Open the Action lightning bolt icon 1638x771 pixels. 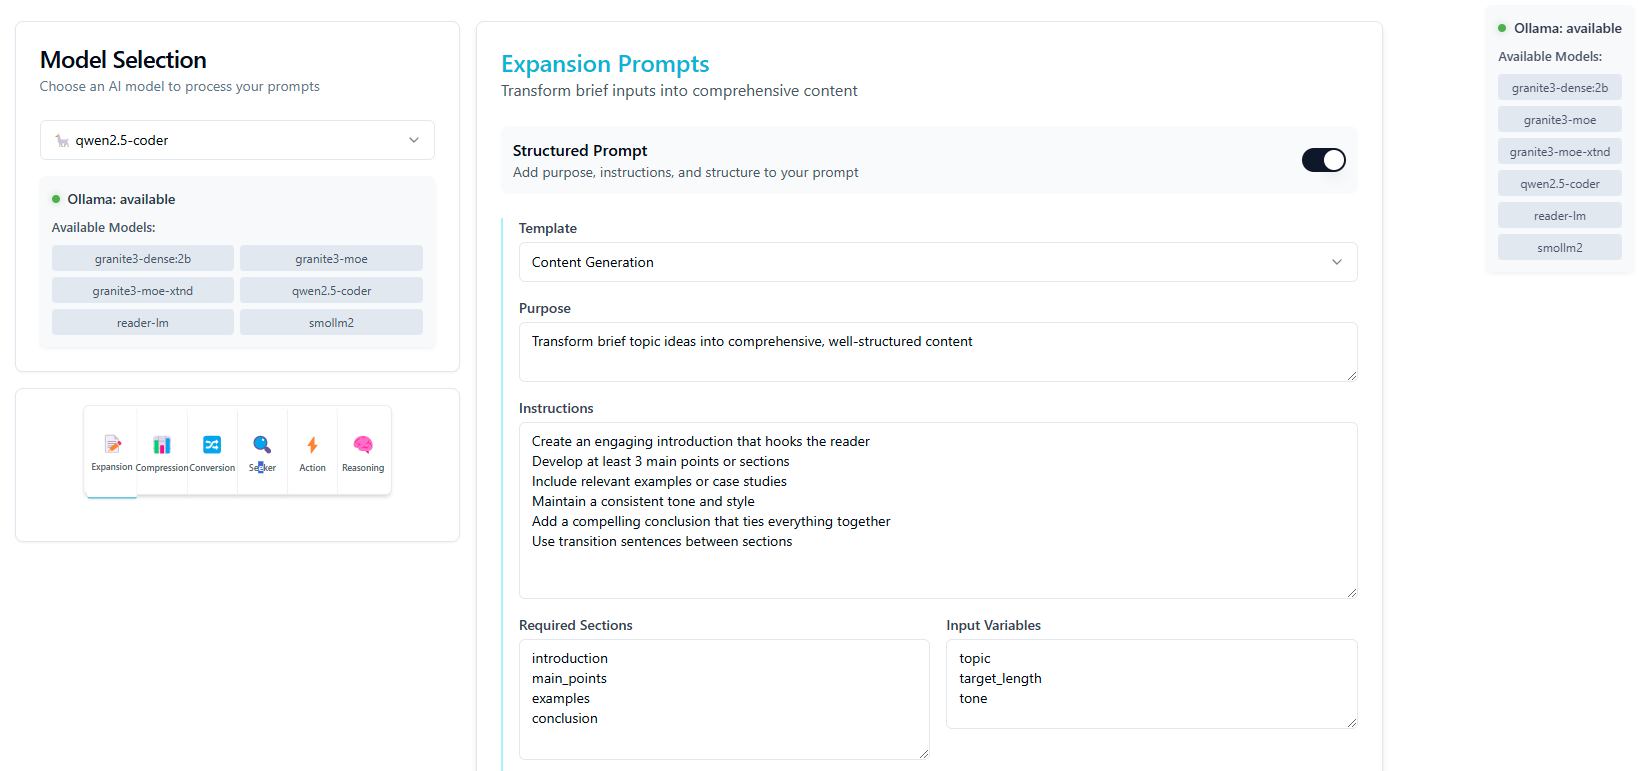tap(312, 445)
